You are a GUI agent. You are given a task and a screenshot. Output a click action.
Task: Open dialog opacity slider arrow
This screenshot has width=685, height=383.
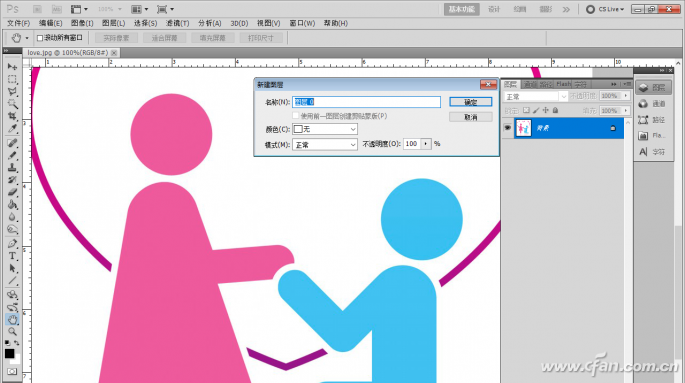point(426,144)
